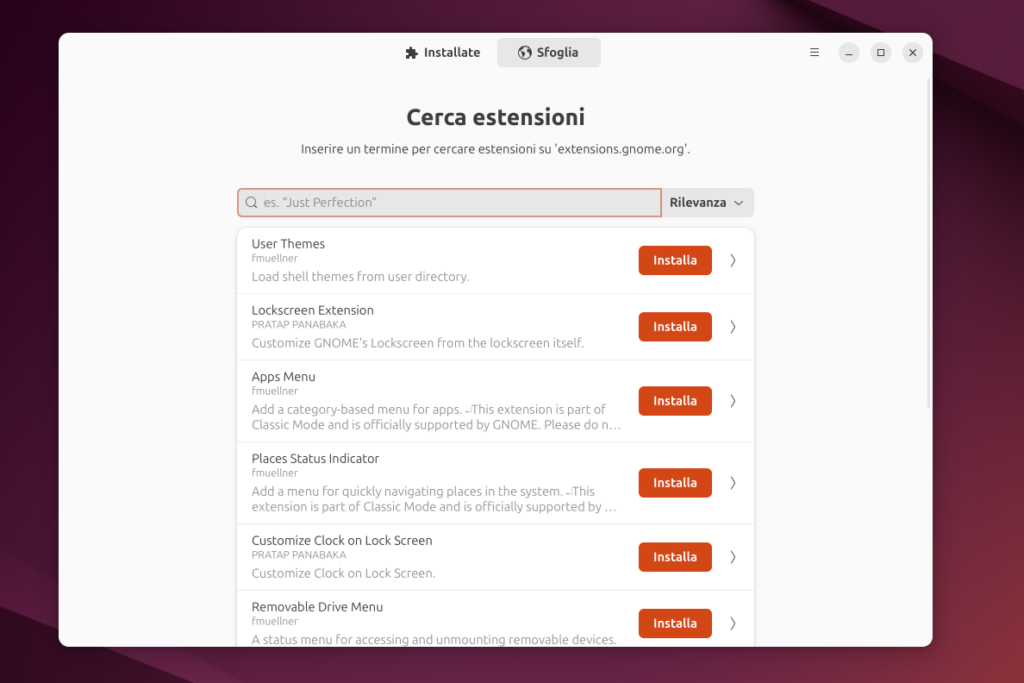Expand details for Removable Drive Menu
The width and height of the screenshot is (1024, 683).
pyautogui.click(x=733, y=623)
